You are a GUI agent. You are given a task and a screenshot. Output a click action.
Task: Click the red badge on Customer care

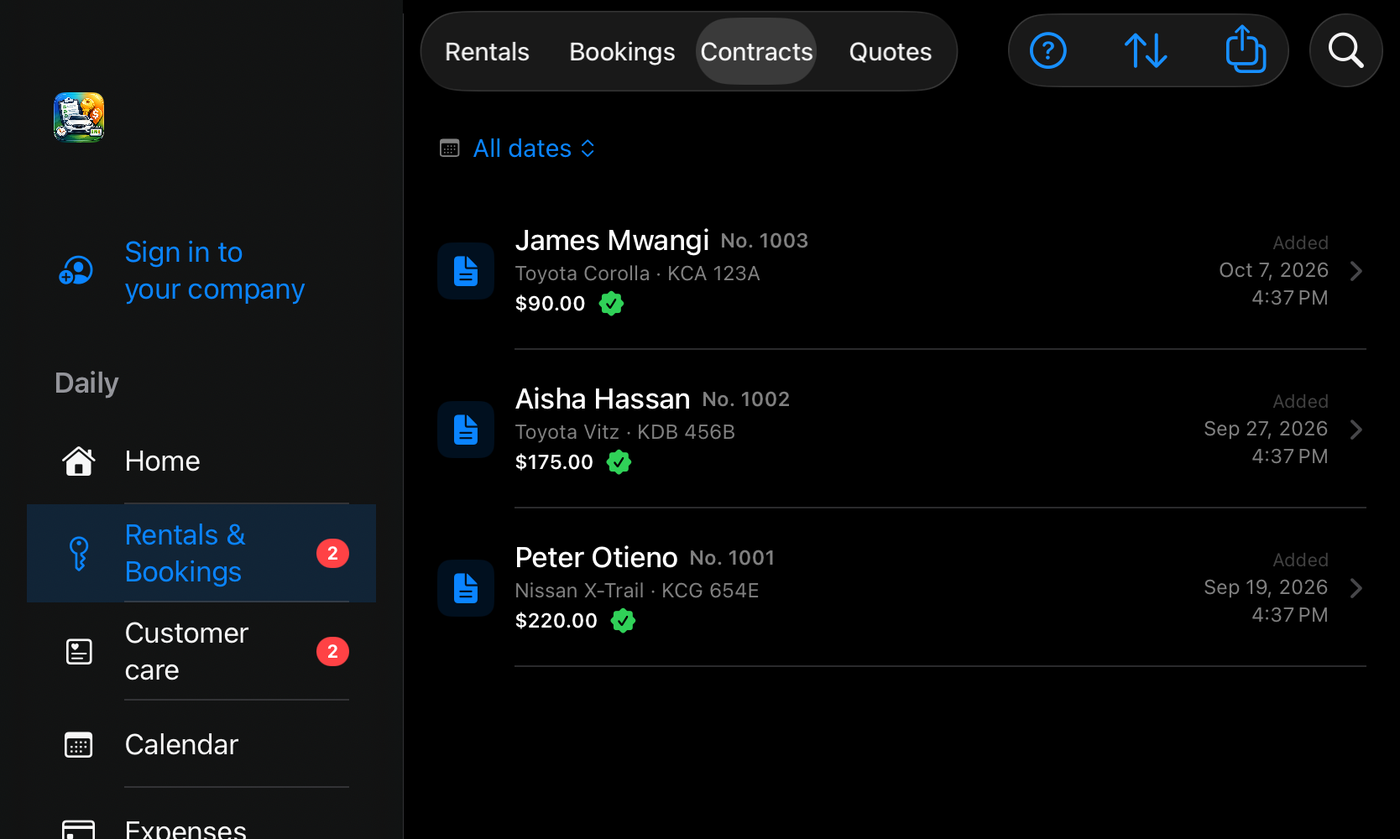(333, 652)
